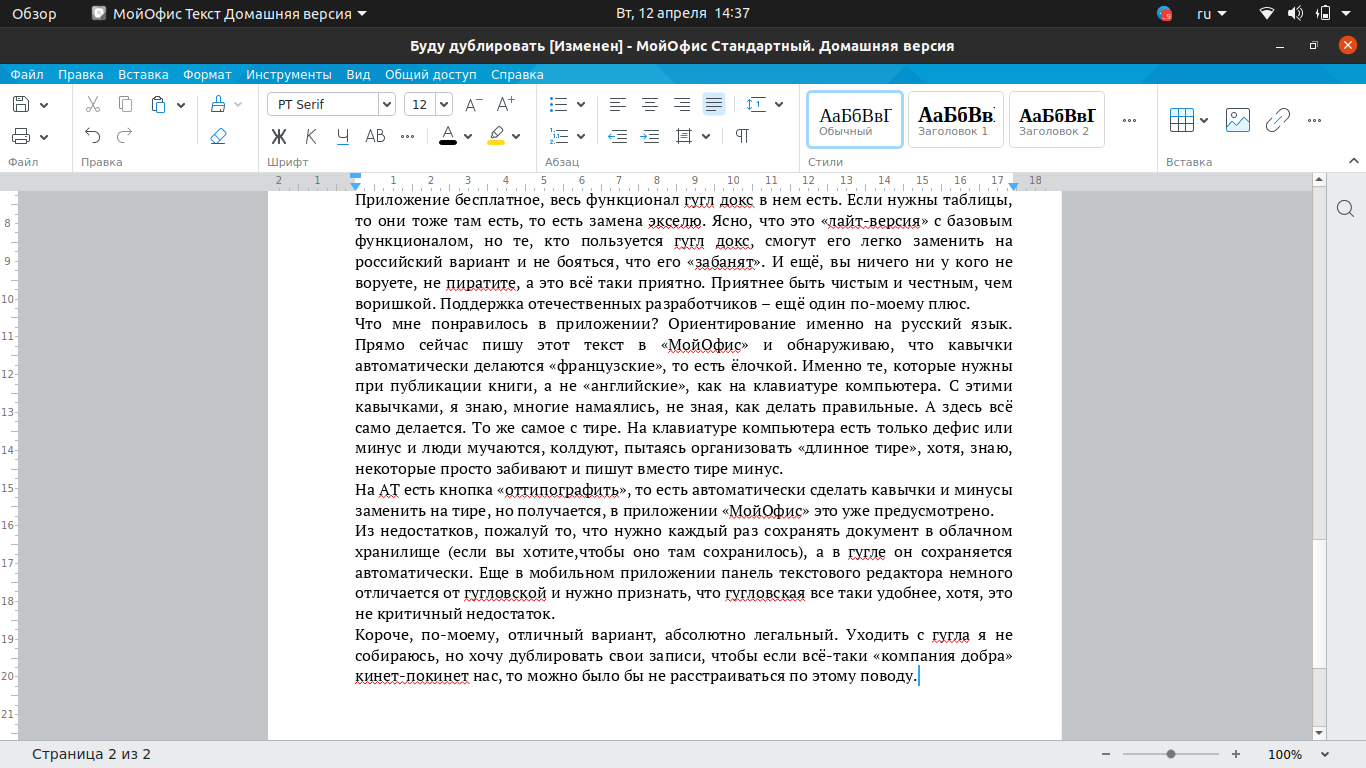
Task: Apply the Заголовок 1 style
Action: [956, 120]
